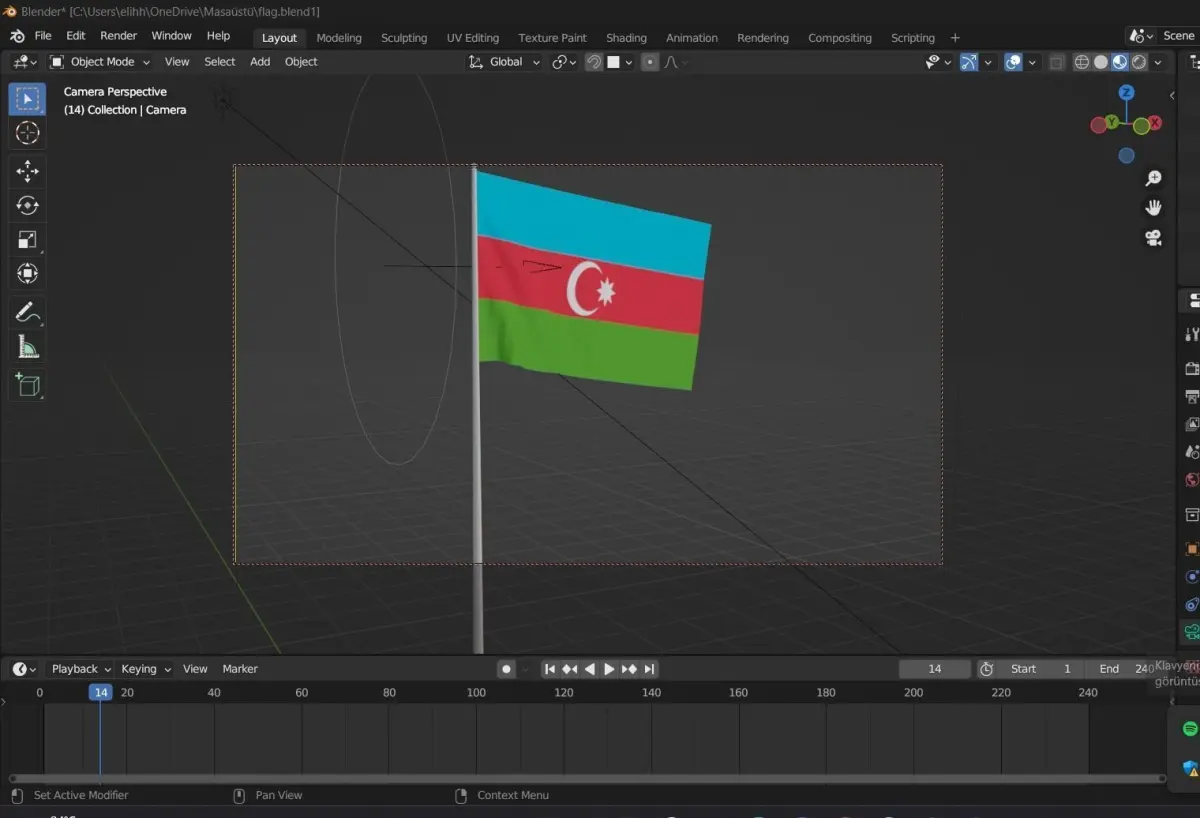Open the Window menu
This screenshot has width=1200, height=818.
pyautogui.click(x=171, y=36)
